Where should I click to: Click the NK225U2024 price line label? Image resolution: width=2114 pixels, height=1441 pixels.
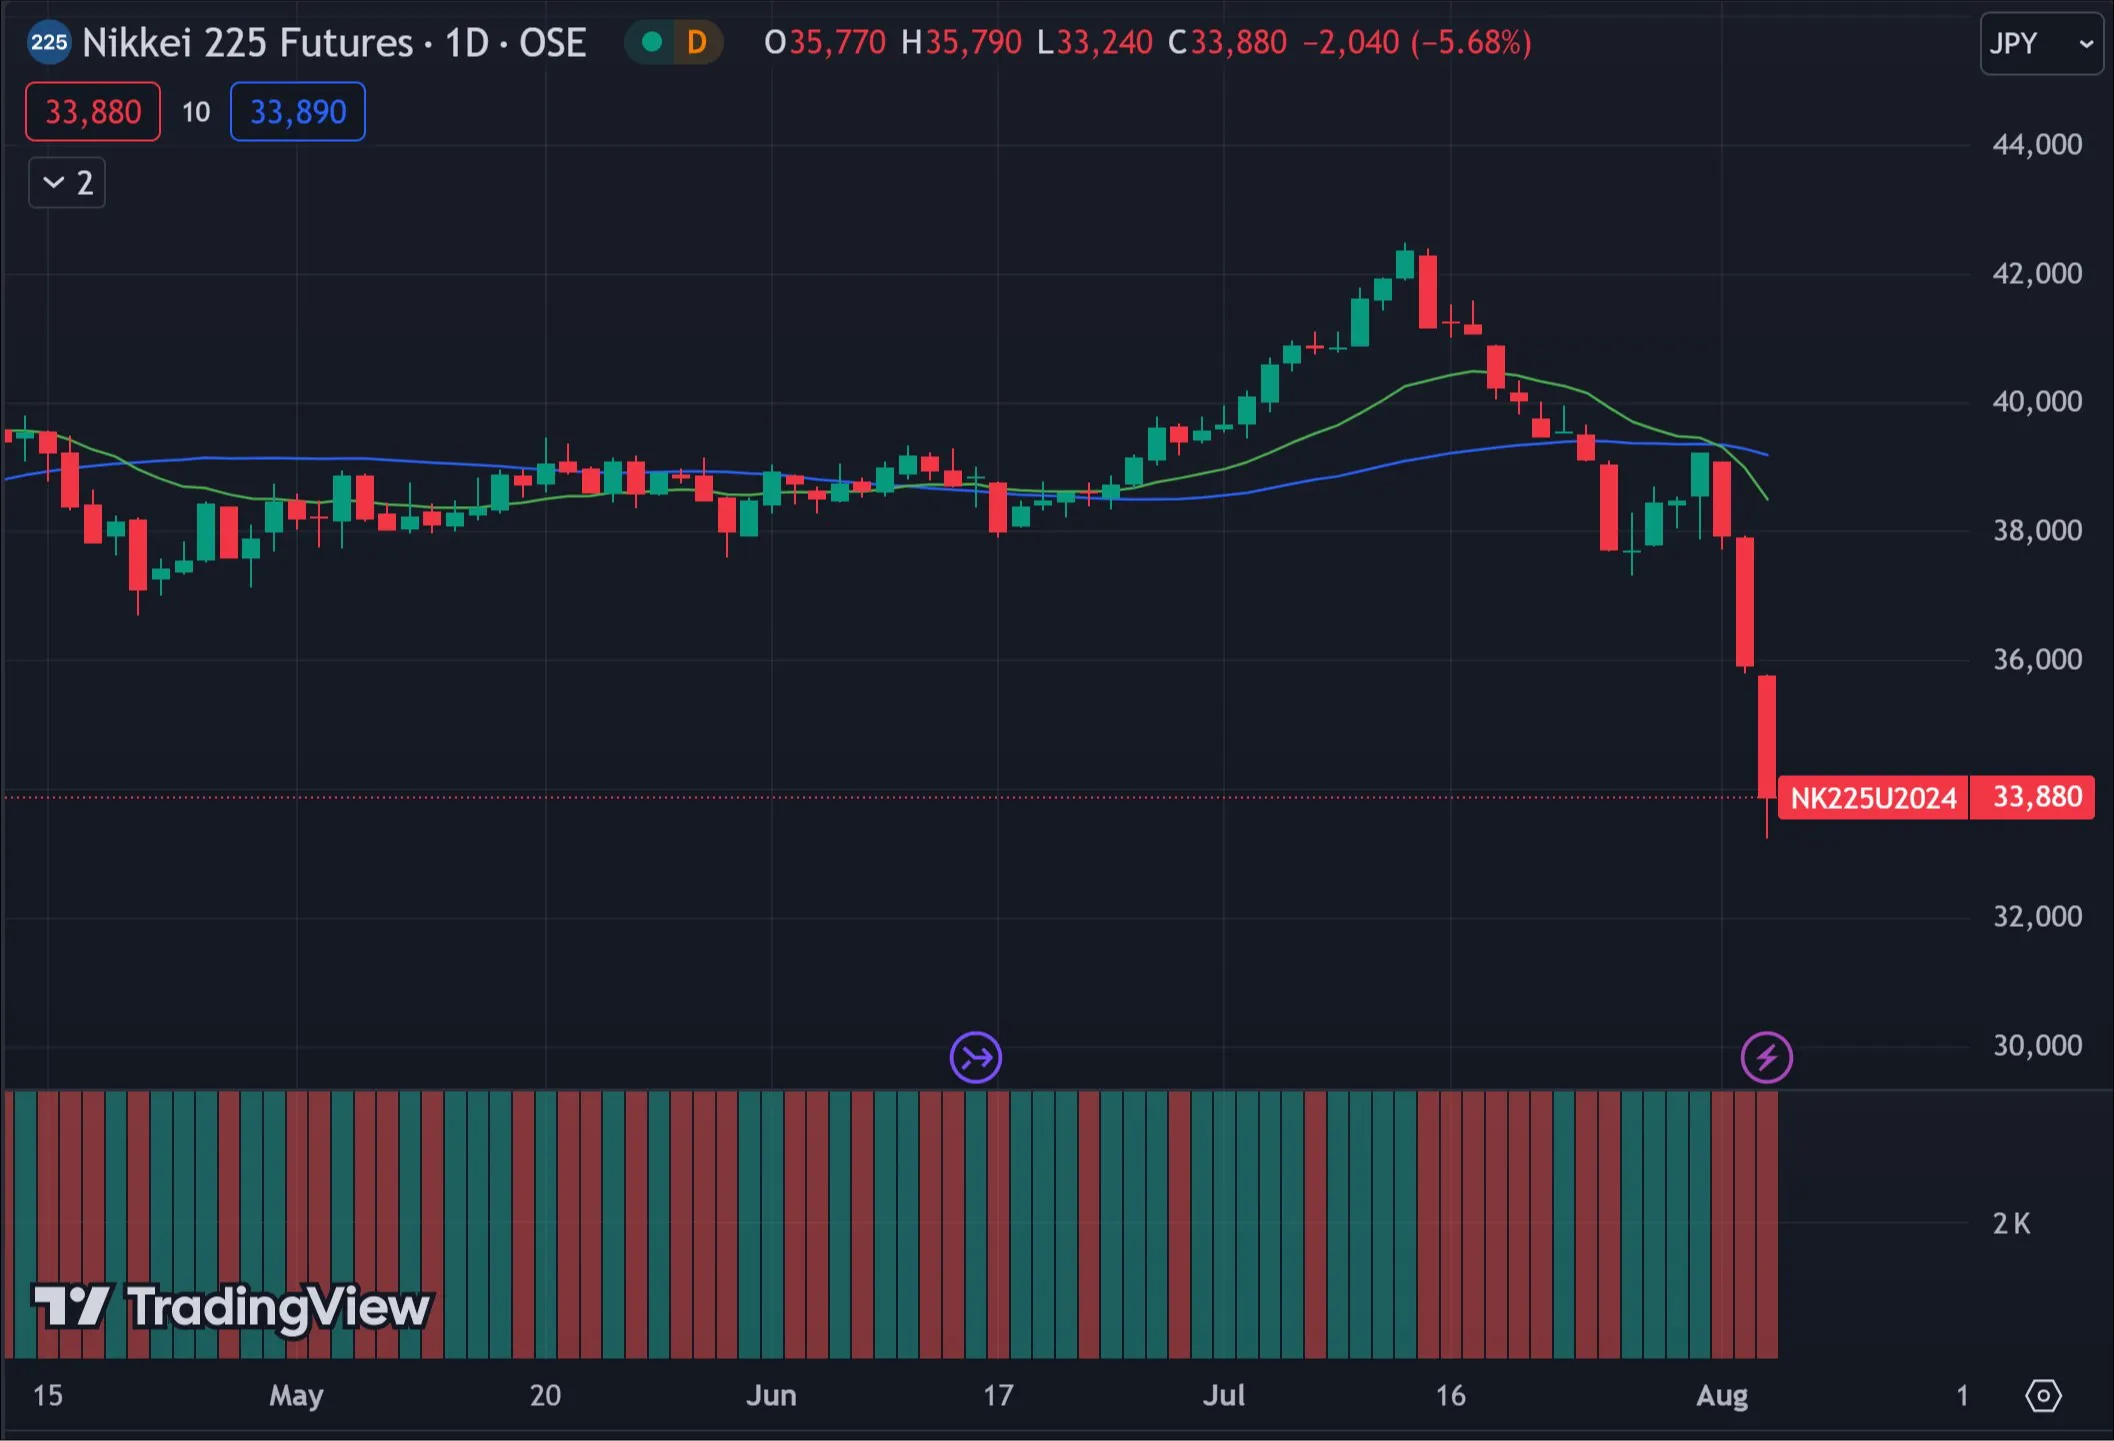pos(1873,798)
